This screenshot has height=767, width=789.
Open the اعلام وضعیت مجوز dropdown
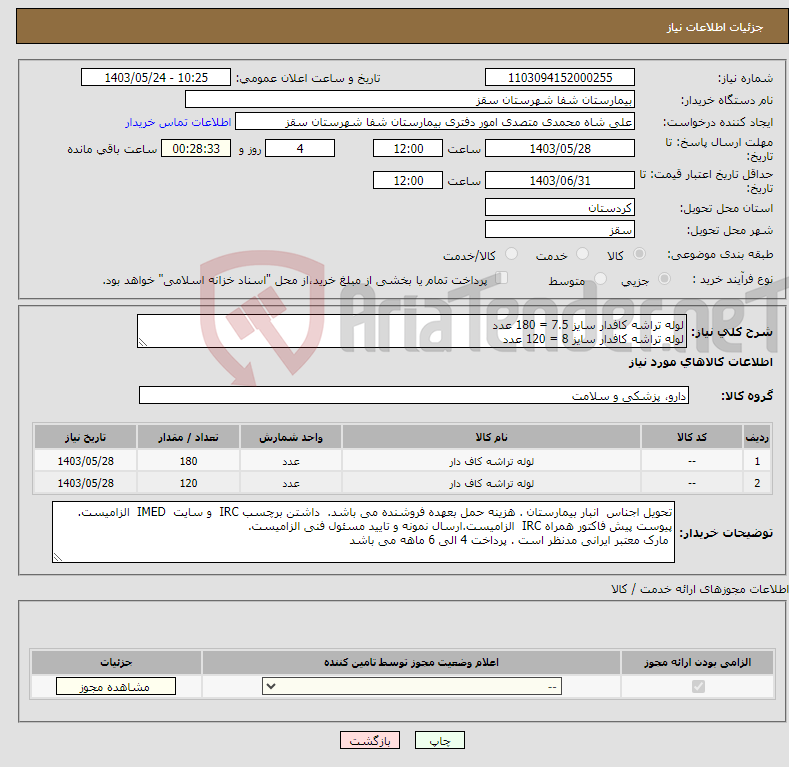(412, 686)
